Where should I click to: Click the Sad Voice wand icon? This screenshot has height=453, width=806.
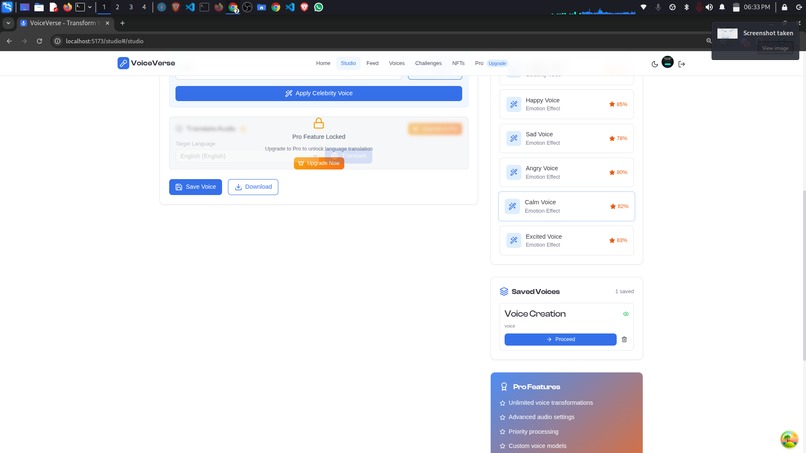[514, 138]
